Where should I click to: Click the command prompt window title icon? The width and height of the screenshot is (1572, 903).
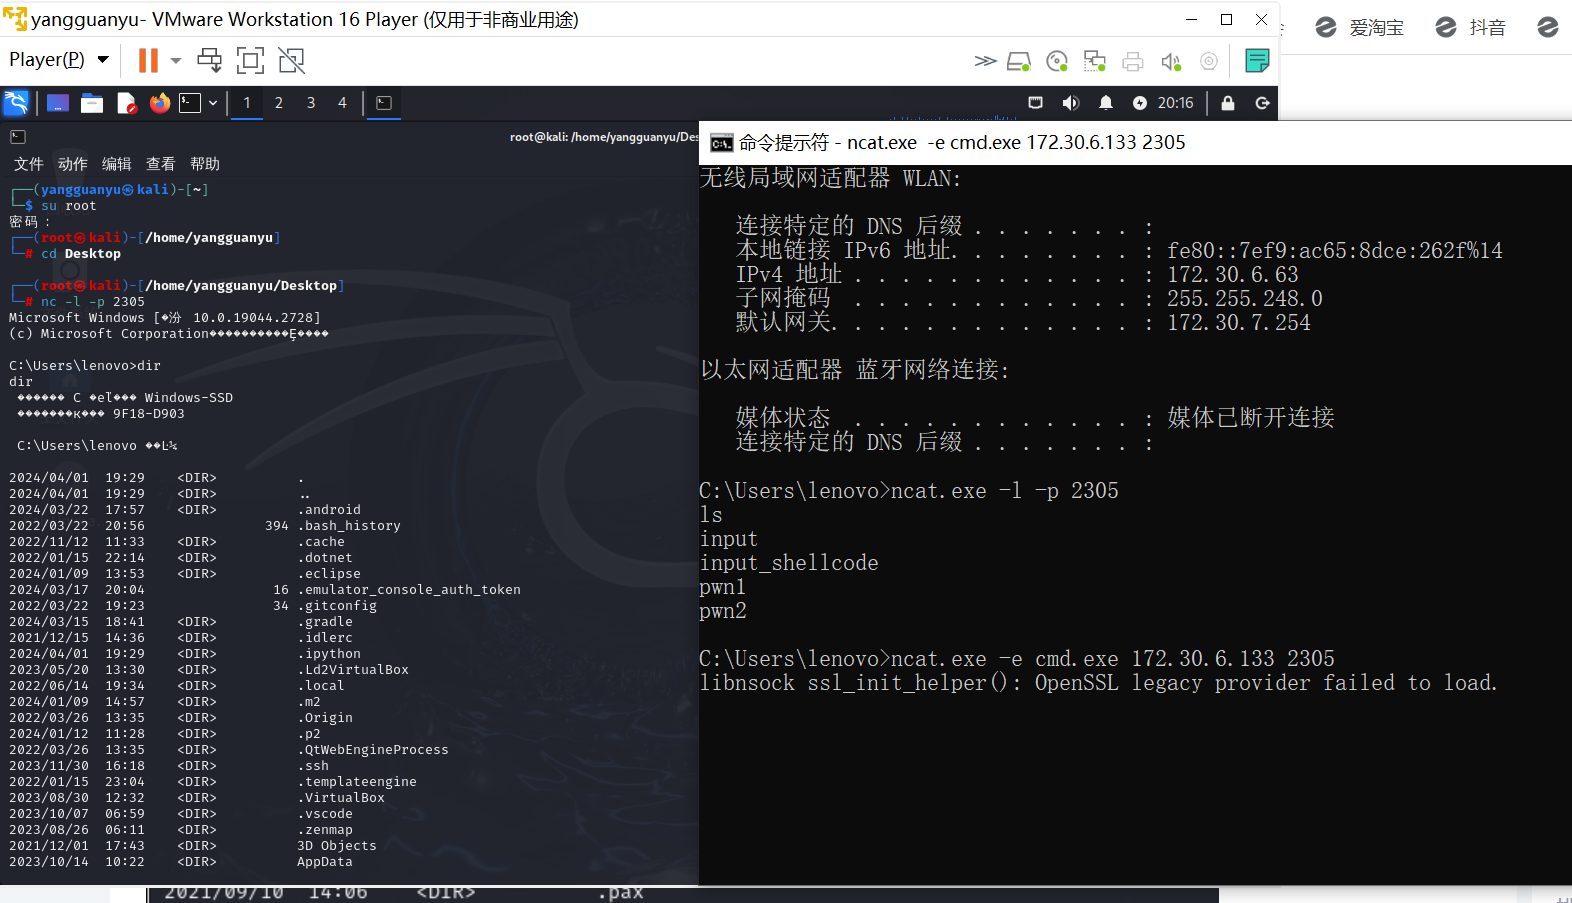click(721, 143)
